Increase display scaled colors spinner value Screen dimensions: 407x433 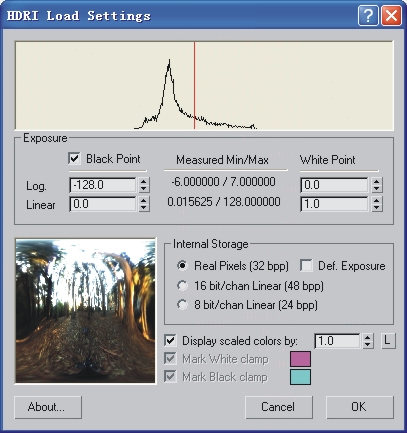pyautogui.click(x=367, y=337)
